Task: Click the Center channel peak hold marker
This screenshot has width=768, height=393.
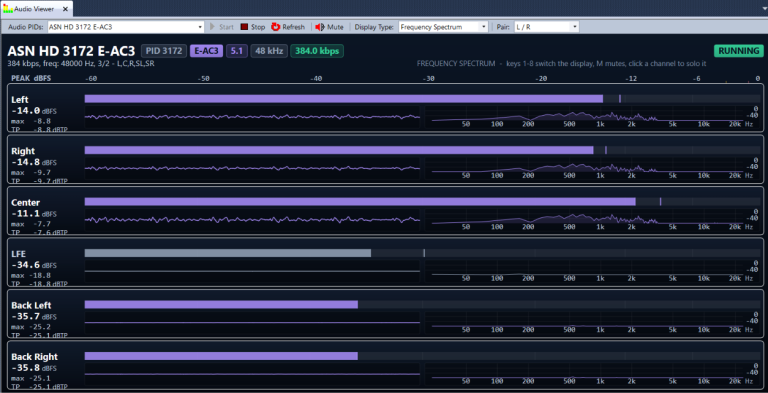Action: [x=660, y=201]
